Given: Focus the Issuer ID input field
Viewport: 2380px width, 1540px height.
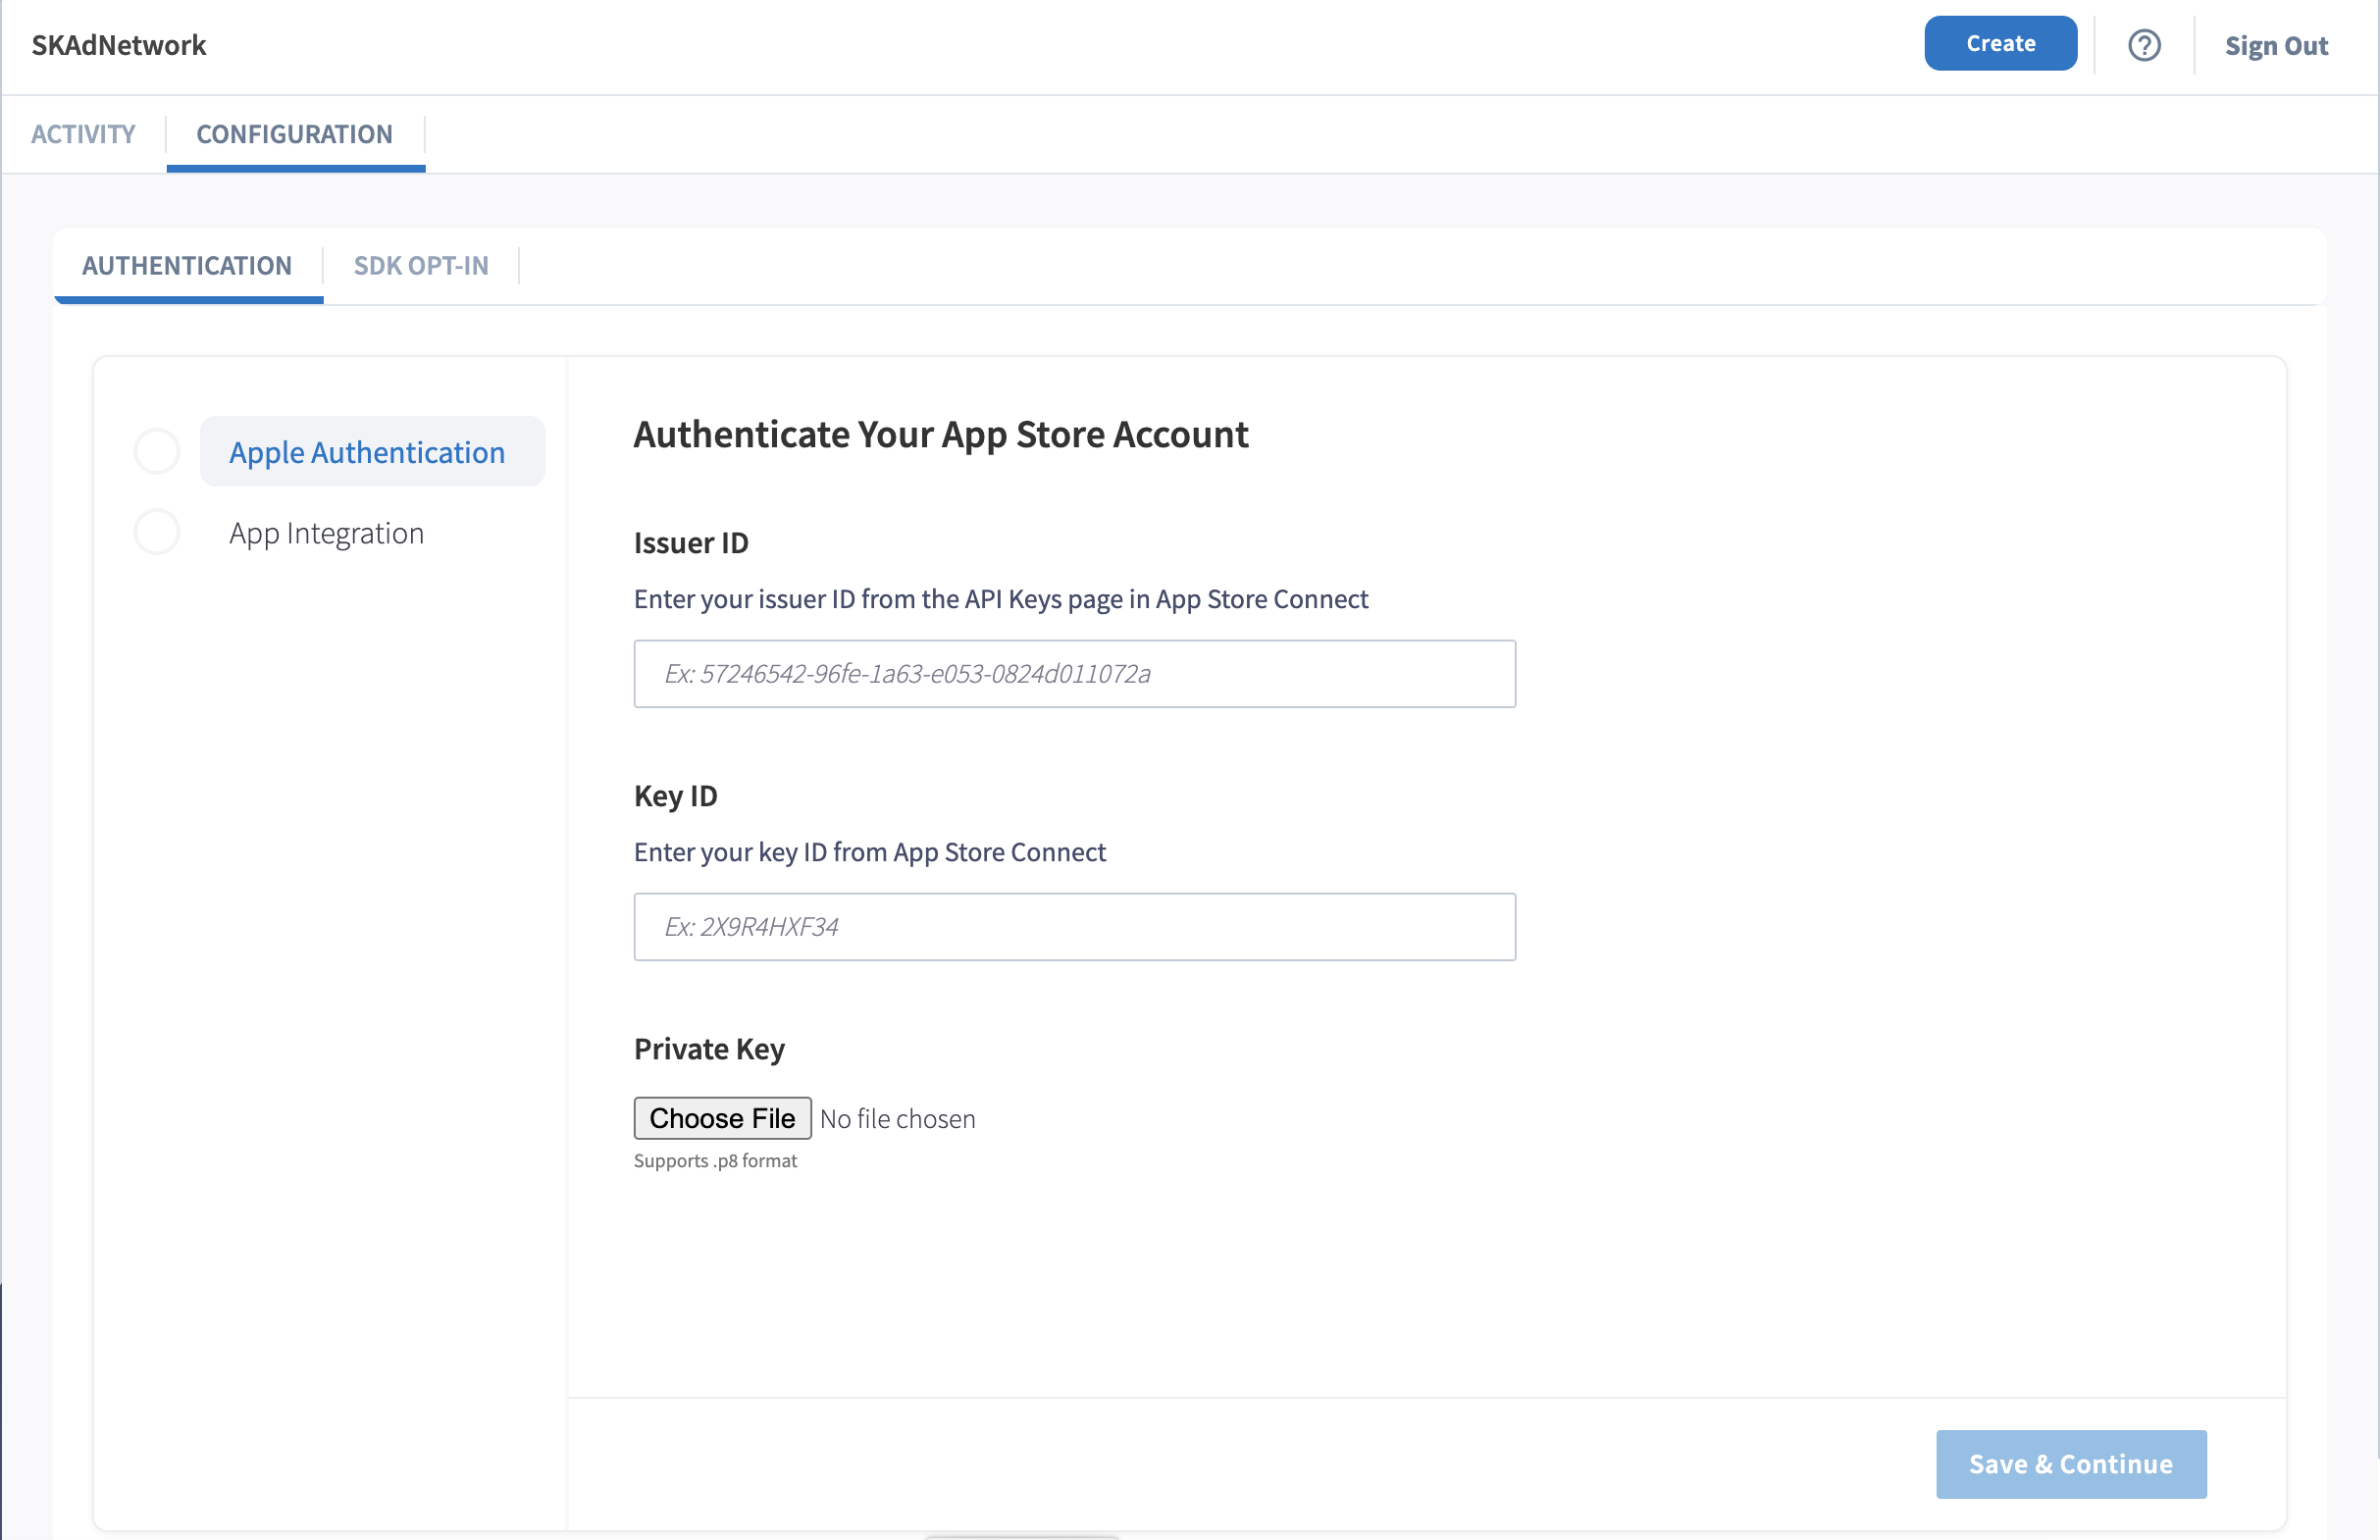Looking at the screenshot, I should 1074,674.
